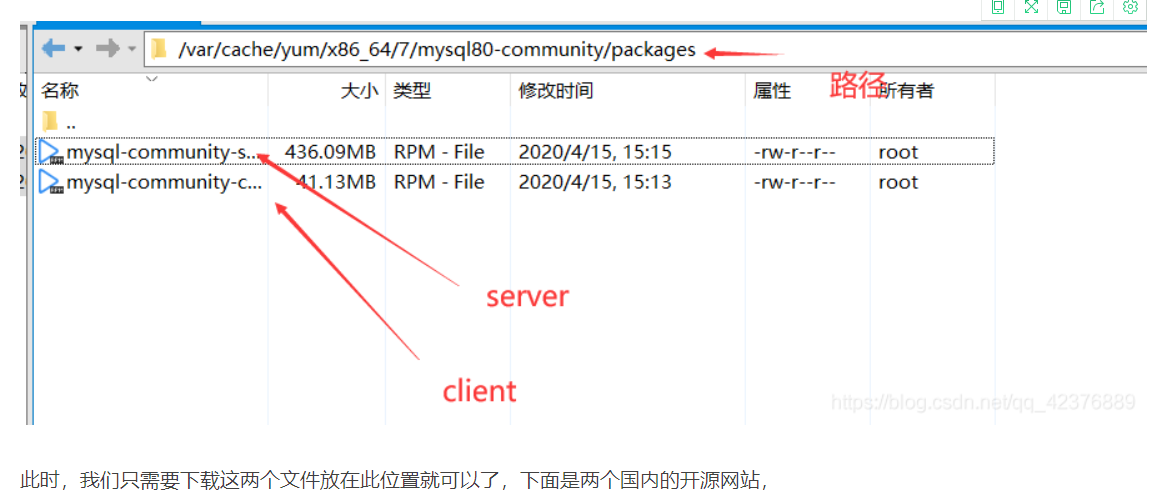The height and width of the screenshot is (493, 1160).
Task: Click the green share arrow icon
Action: [x=1097, y=7]
